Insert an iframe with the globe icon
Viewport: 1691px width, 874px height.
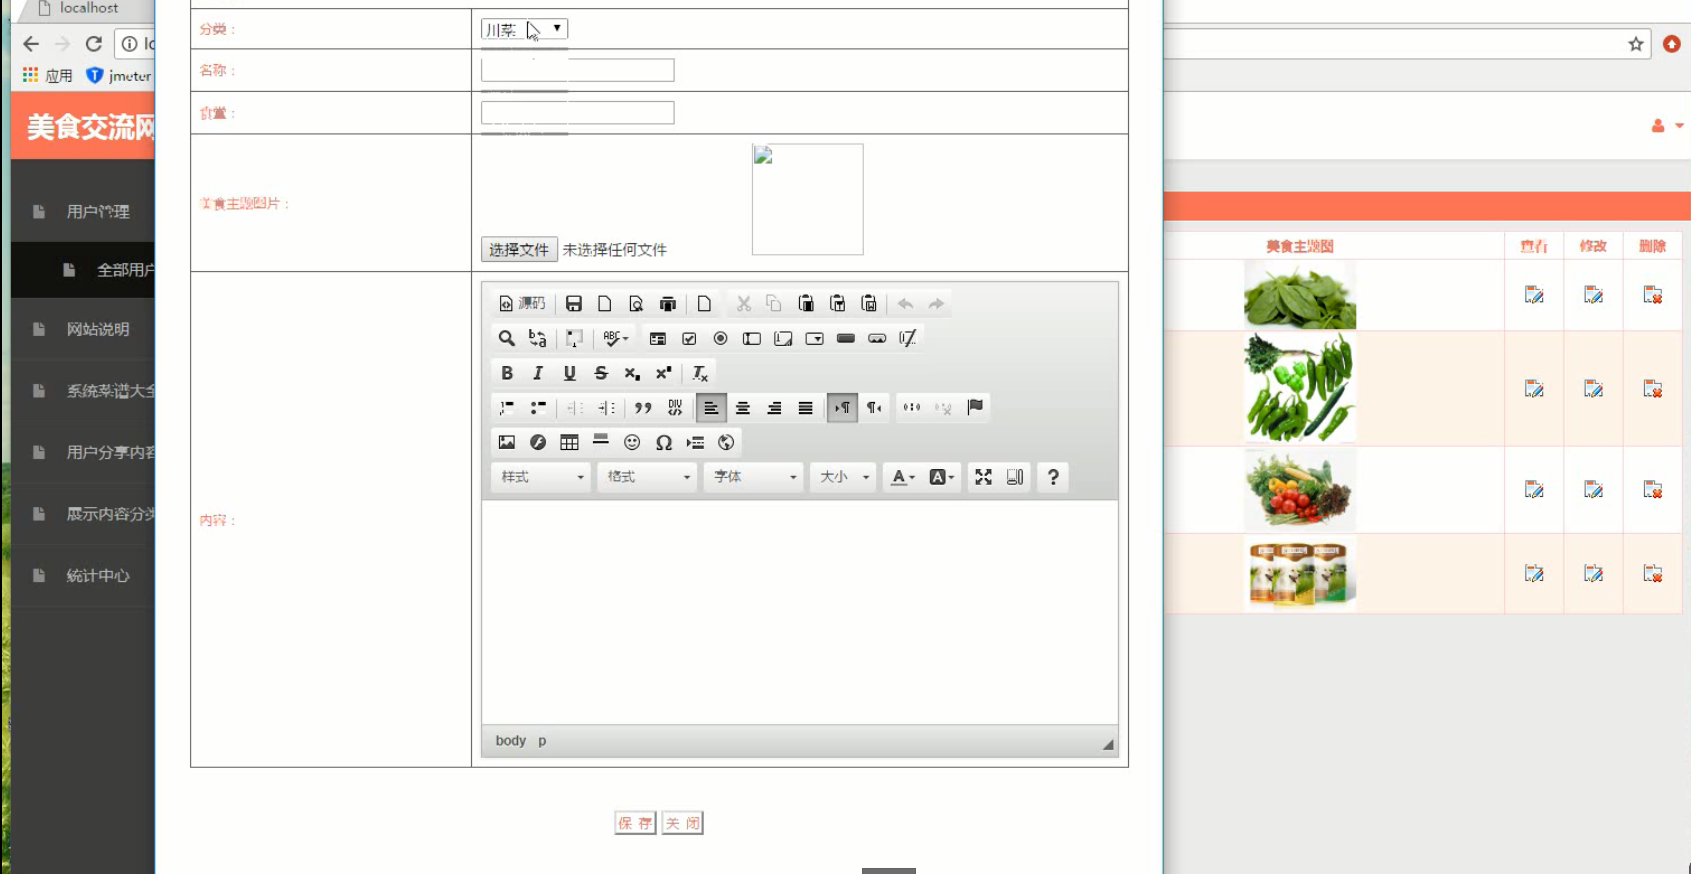coord(726,442)
